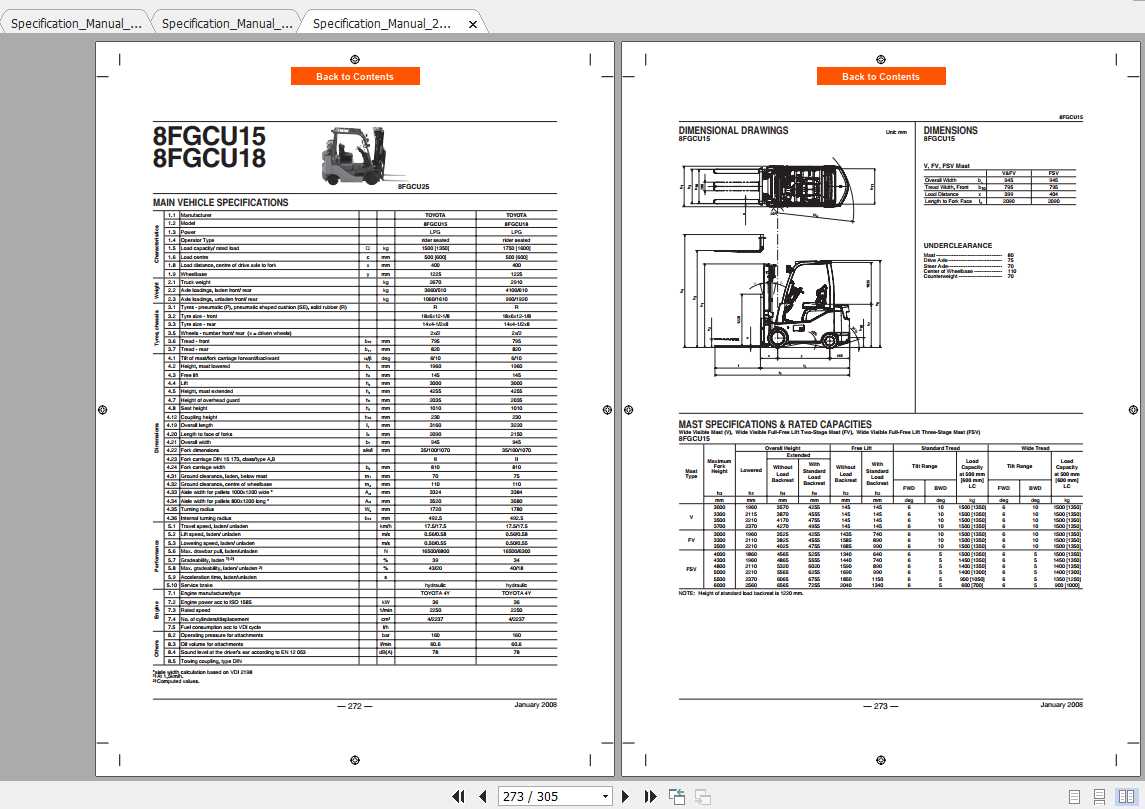The image size is (1145, 809).
Task: Jump to the last page of the document
Action: click(653, 796)
